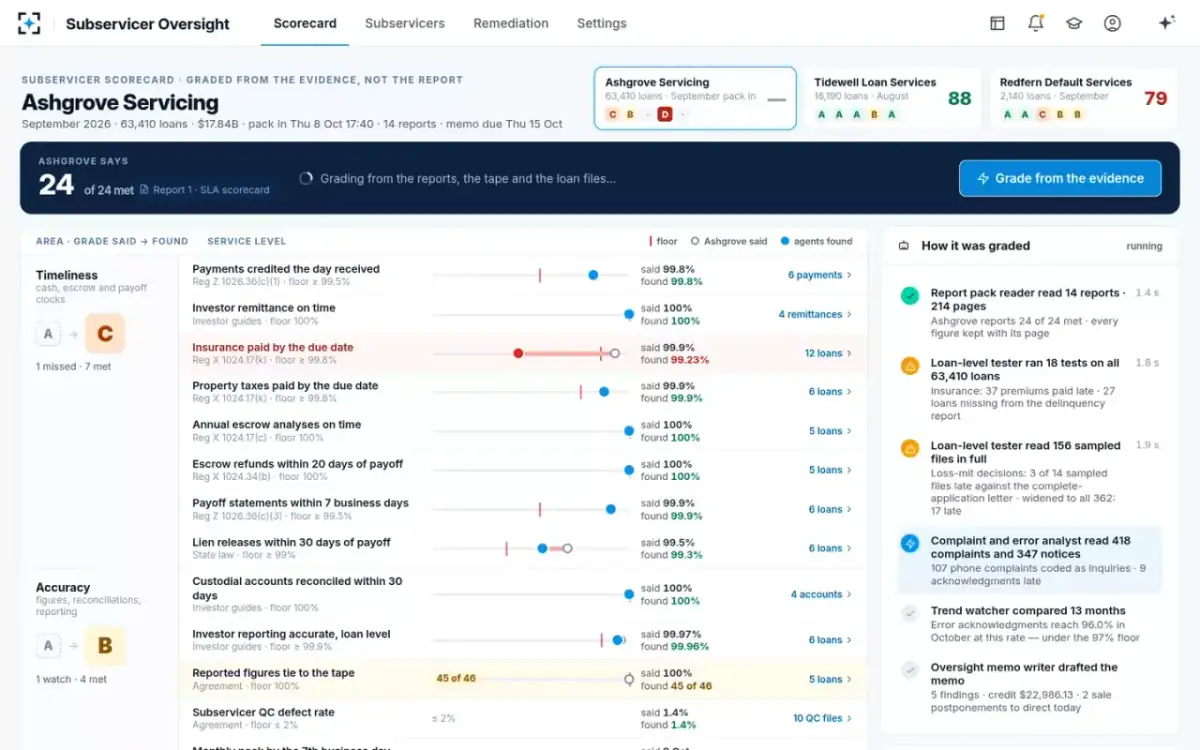The height and width of the screenshot is (750, 1200).
Task: Click the 24 of 24 met figure
Action: [x=86, y=185]
